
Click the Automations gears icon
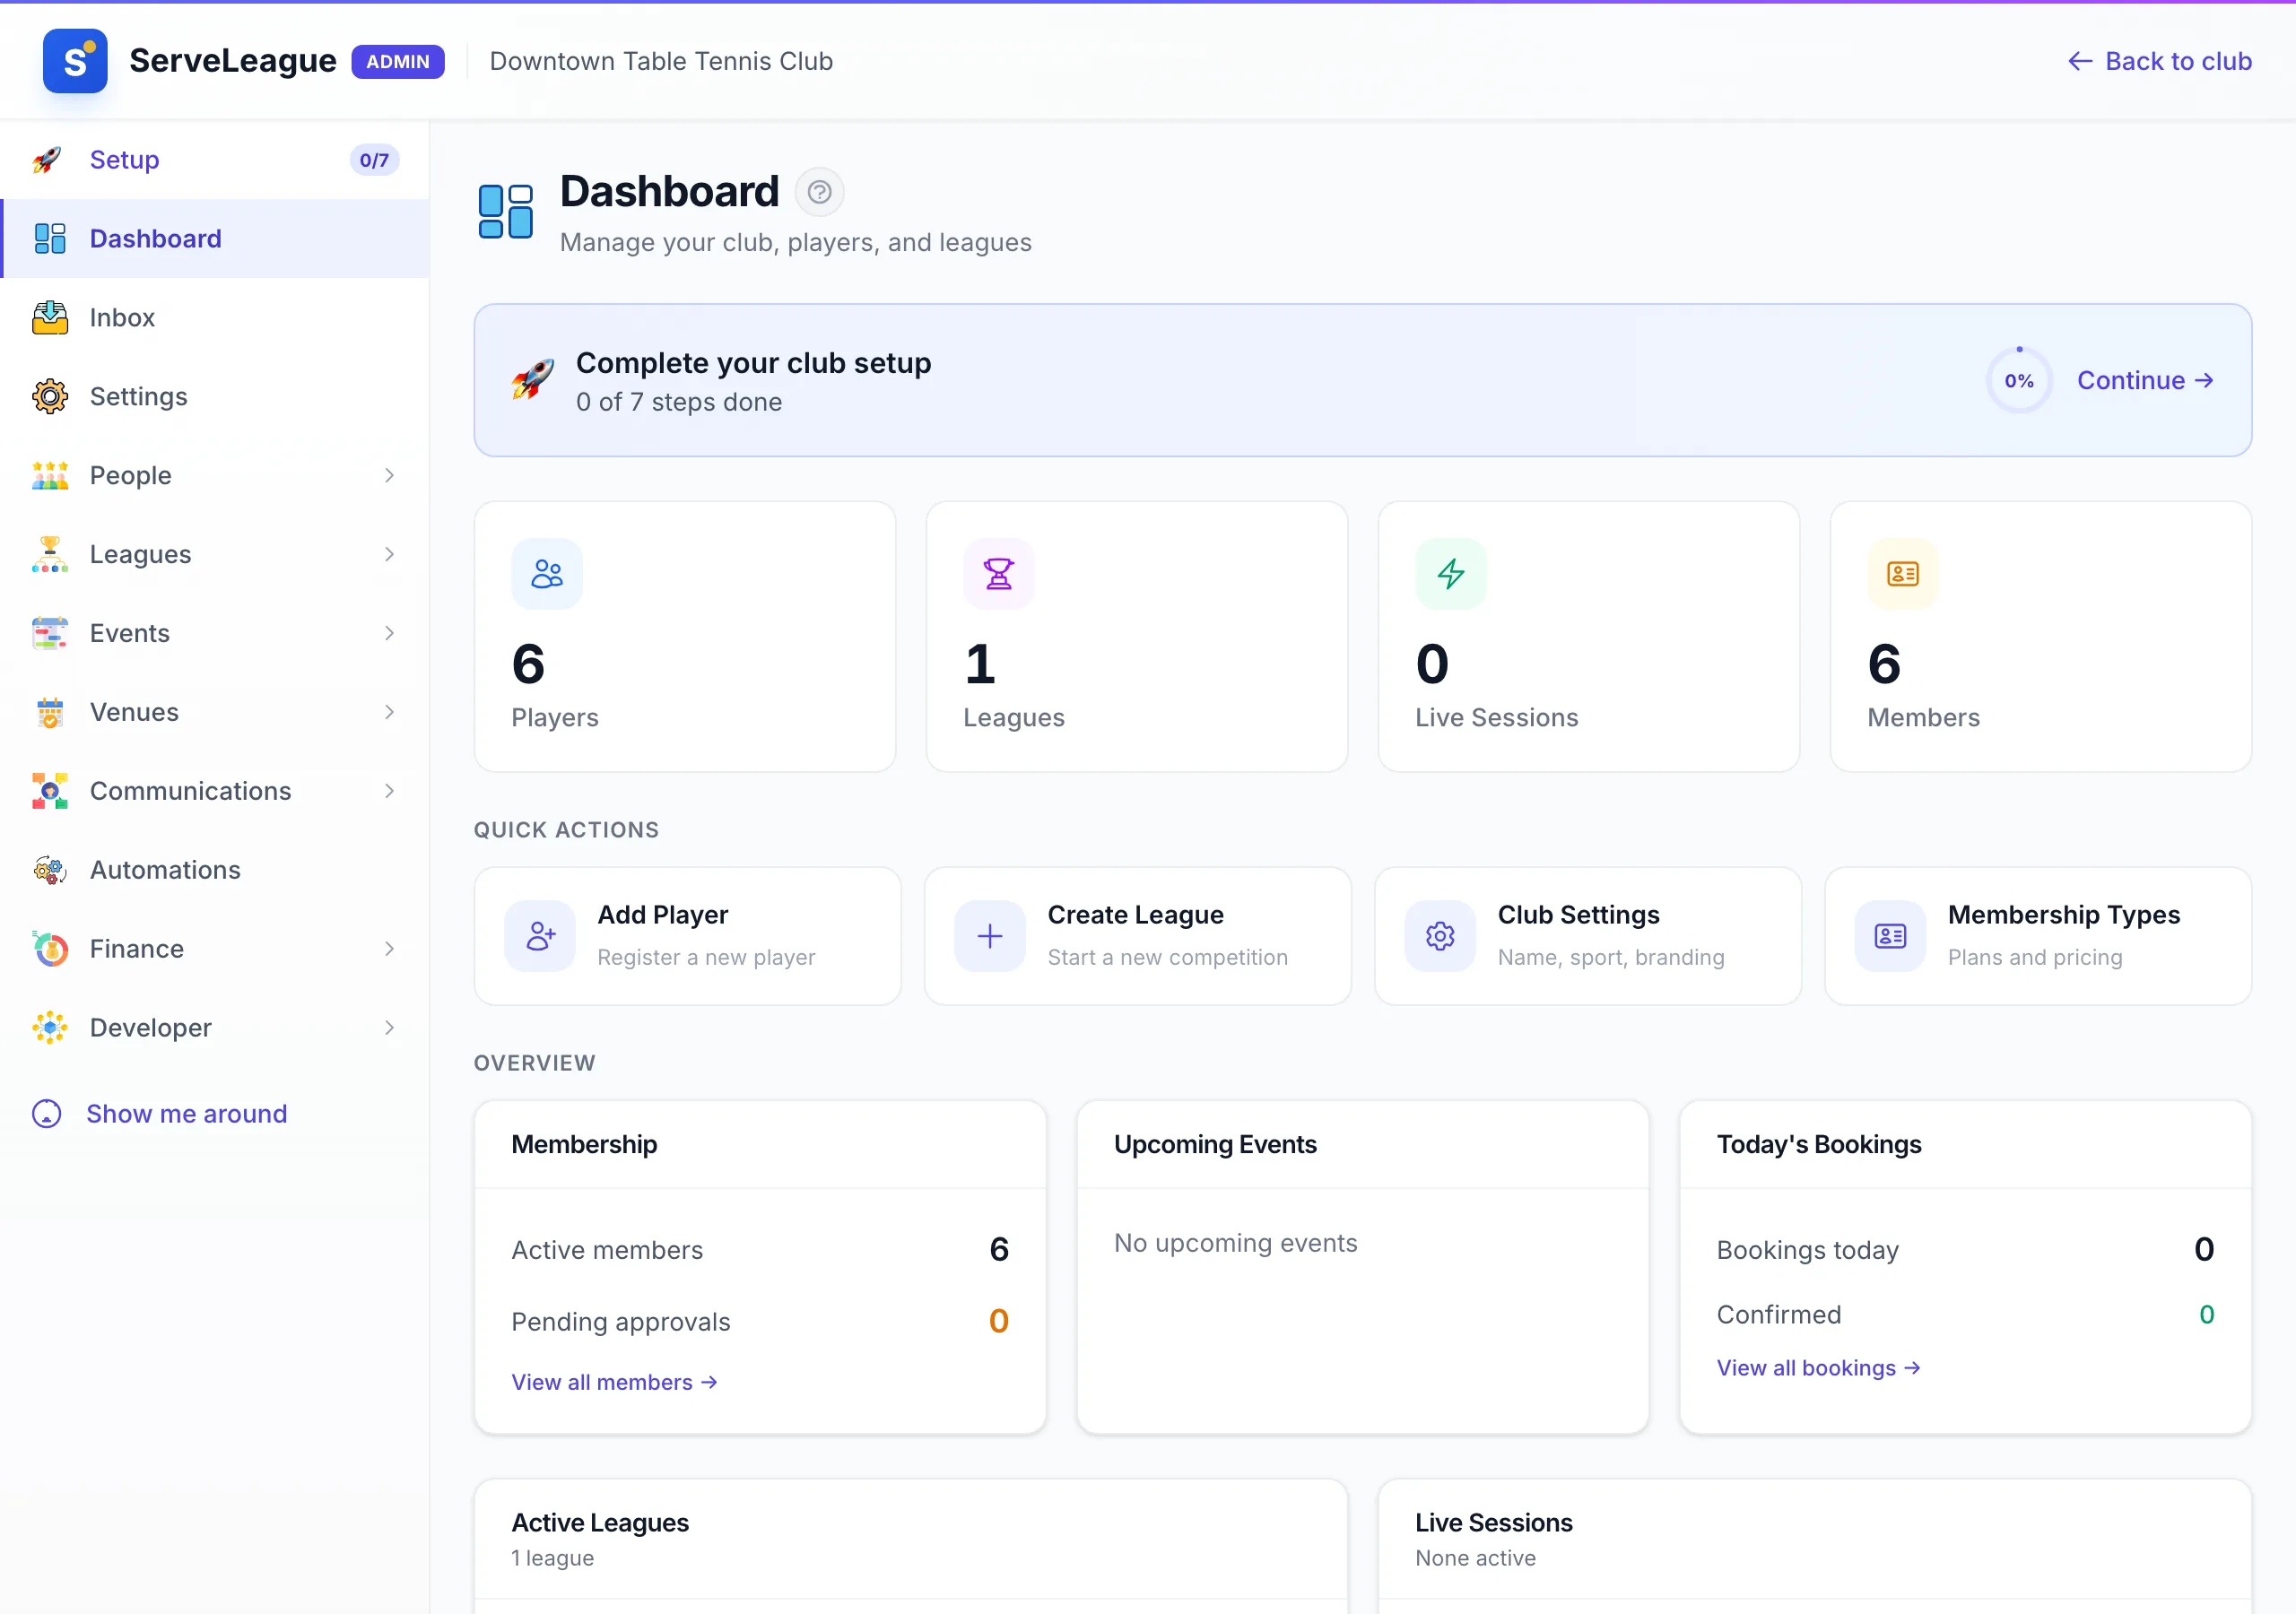click(x=50, y=871)
